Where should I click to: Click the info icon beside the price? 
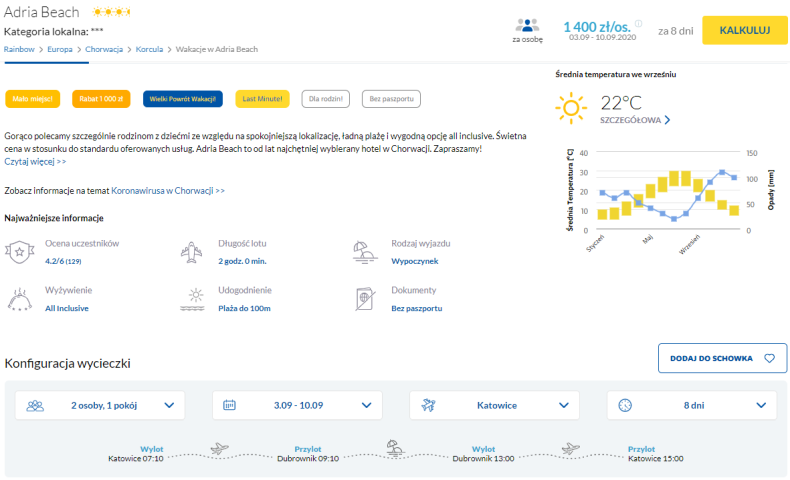(638, 23)
